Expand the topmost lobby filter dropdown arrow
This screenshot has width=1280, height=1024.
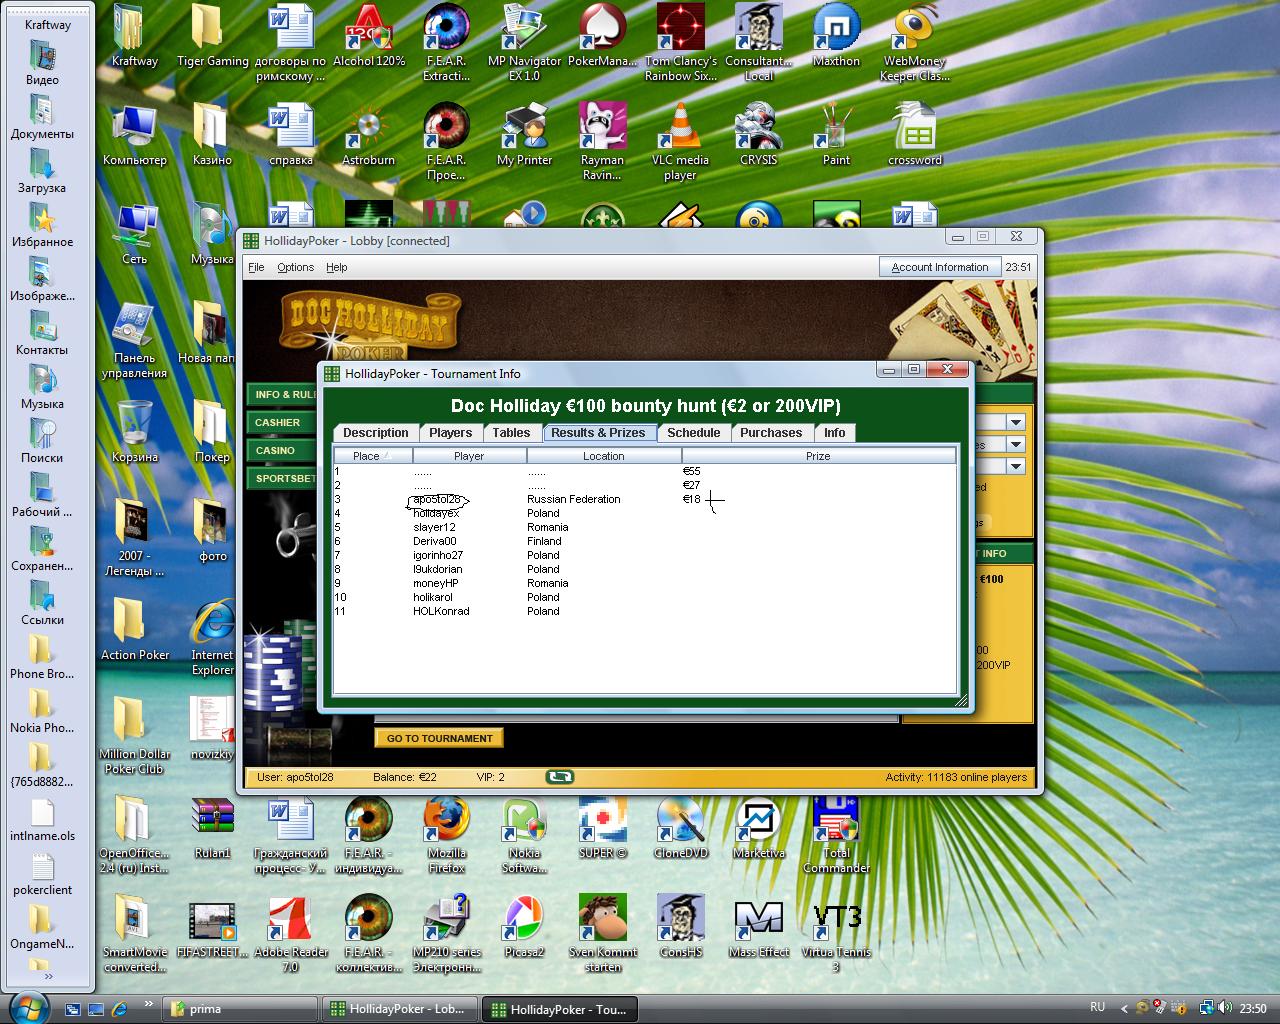[x=1015, y=423]
